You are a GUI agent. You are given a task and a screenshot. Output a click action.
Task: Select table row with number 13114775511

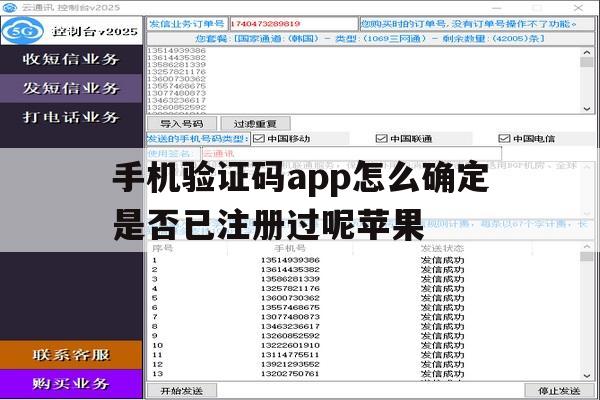tap(364, 355)
